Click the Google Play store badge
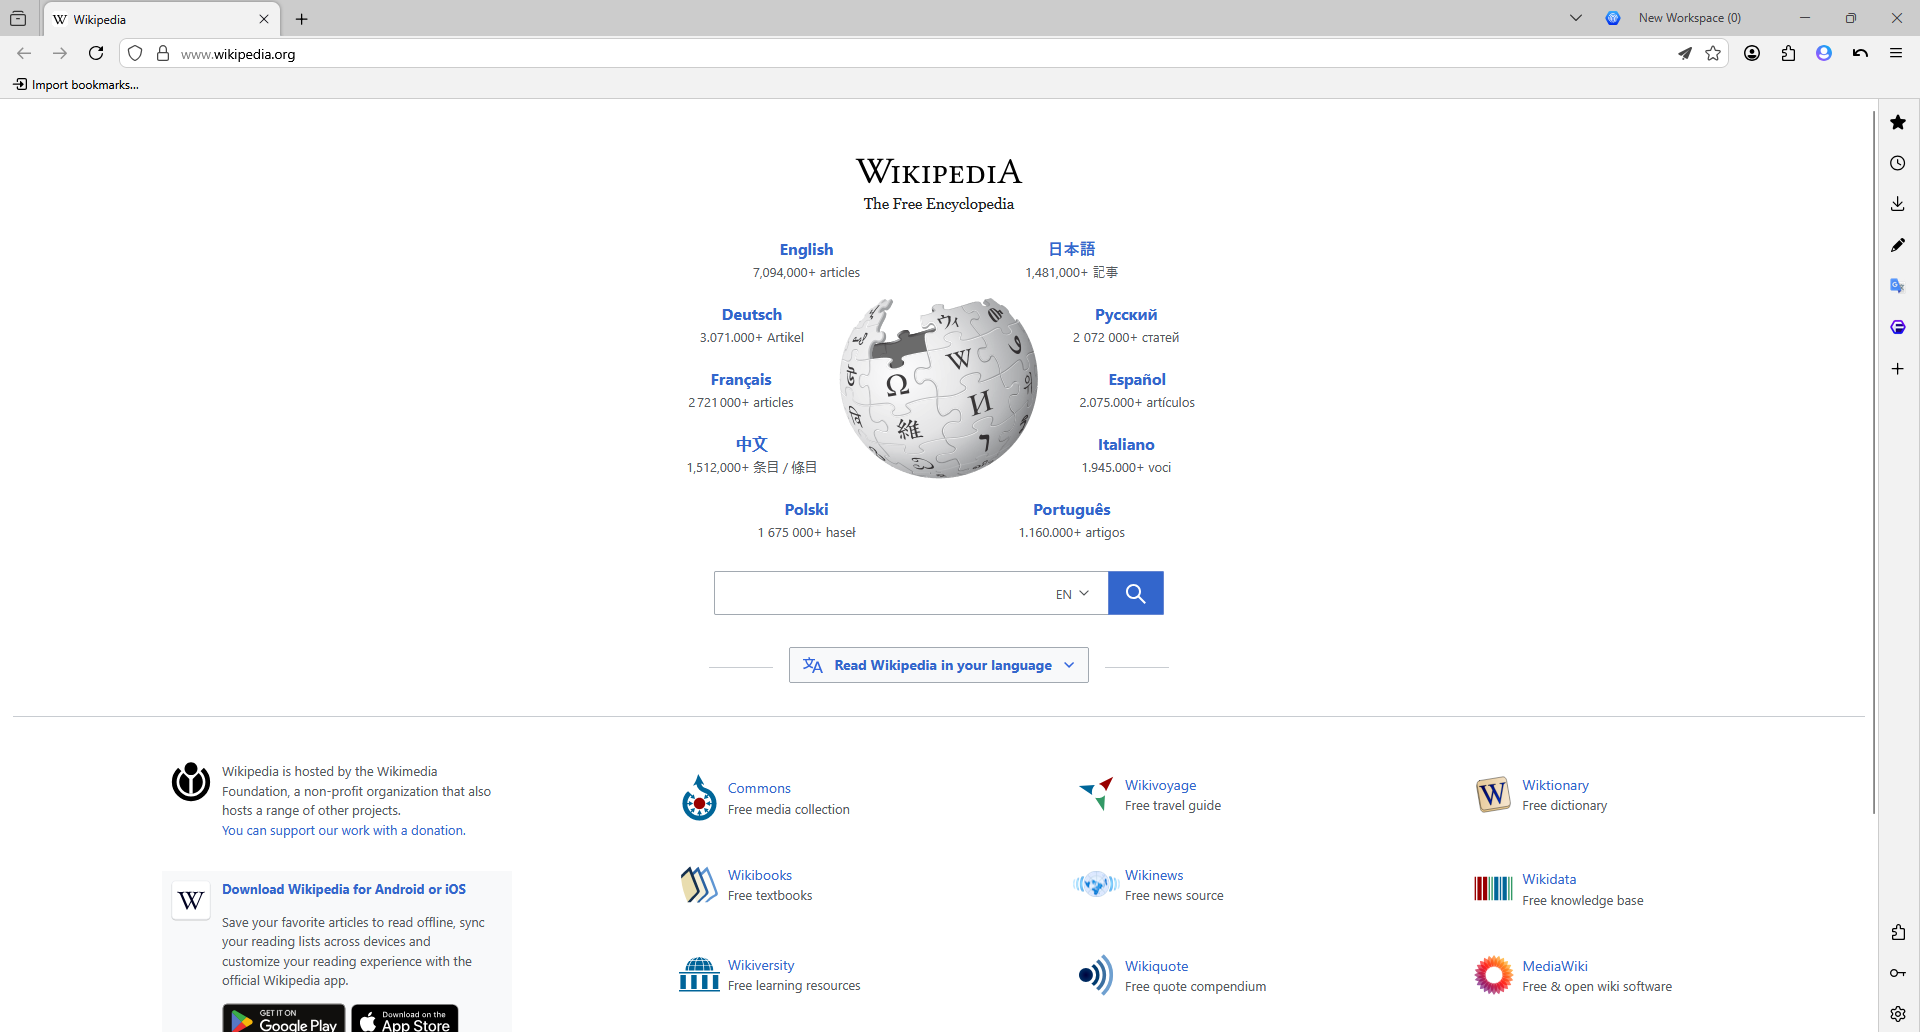 point(284,1018)
